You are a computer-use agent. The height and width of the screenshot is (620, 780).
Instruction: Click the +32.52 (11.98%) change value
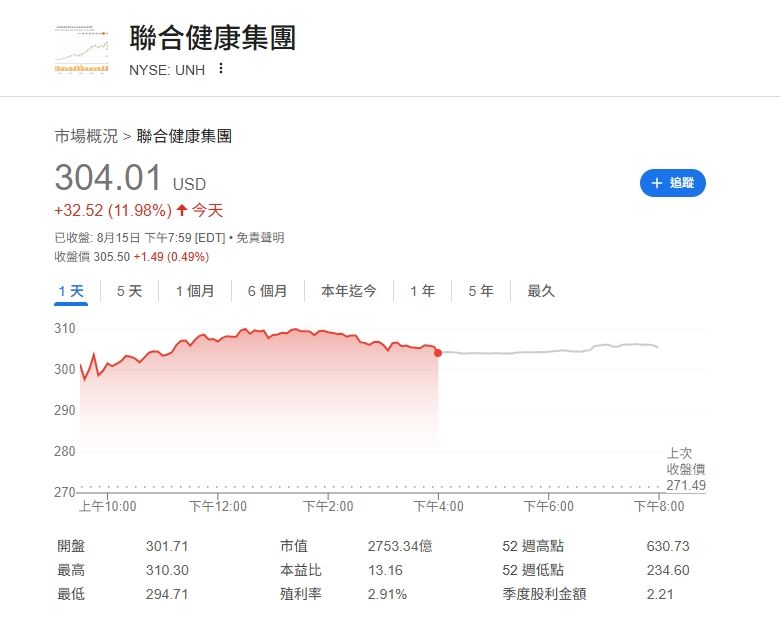[x=113, y=210]
